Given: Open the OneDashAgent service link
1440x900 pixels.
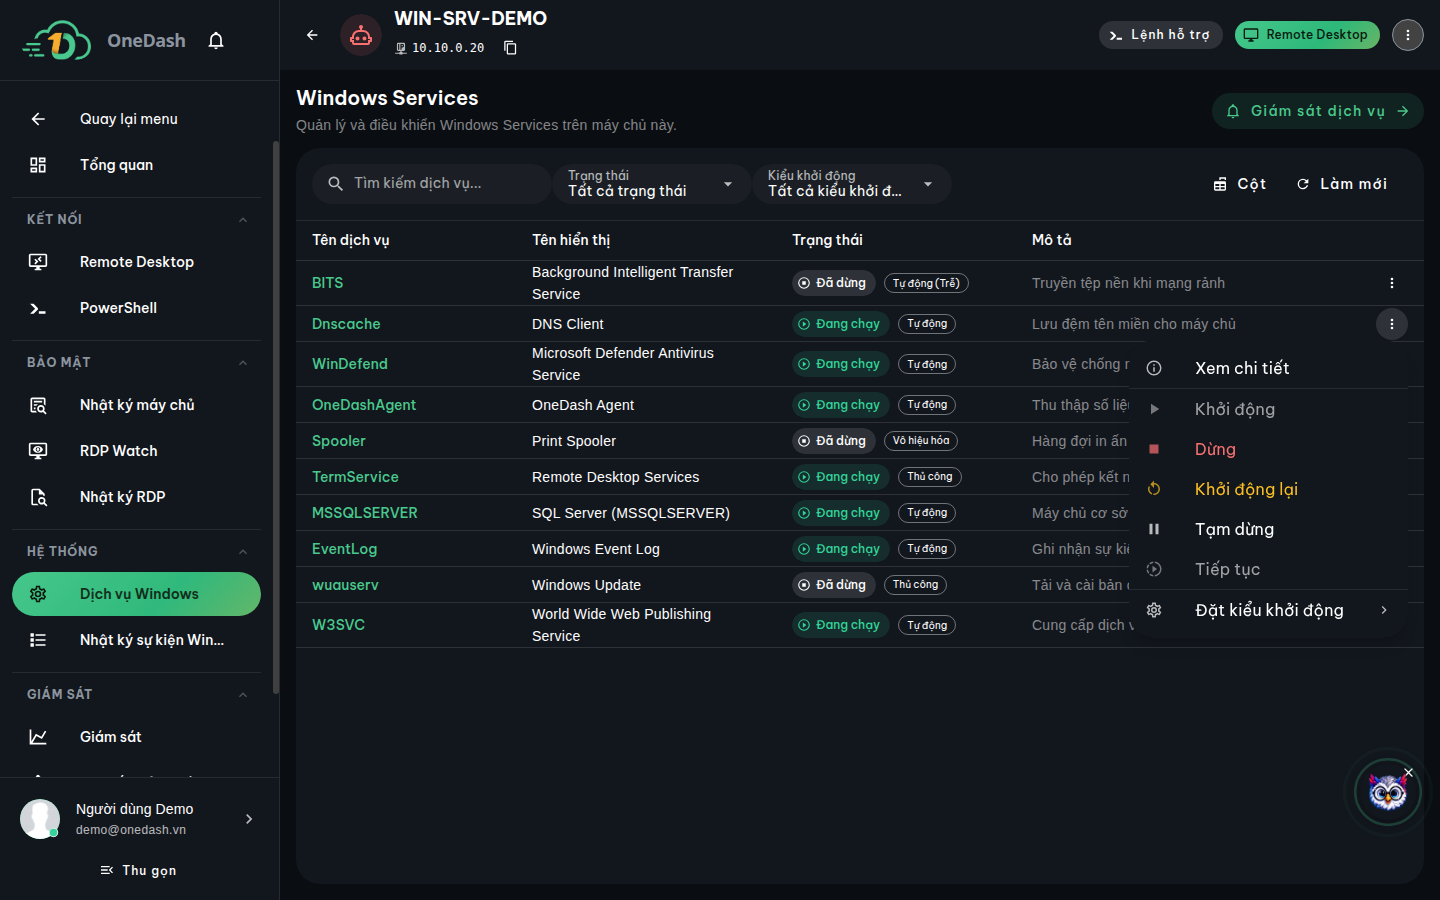Looking at the screenshot, I should (x=364, y=405).
